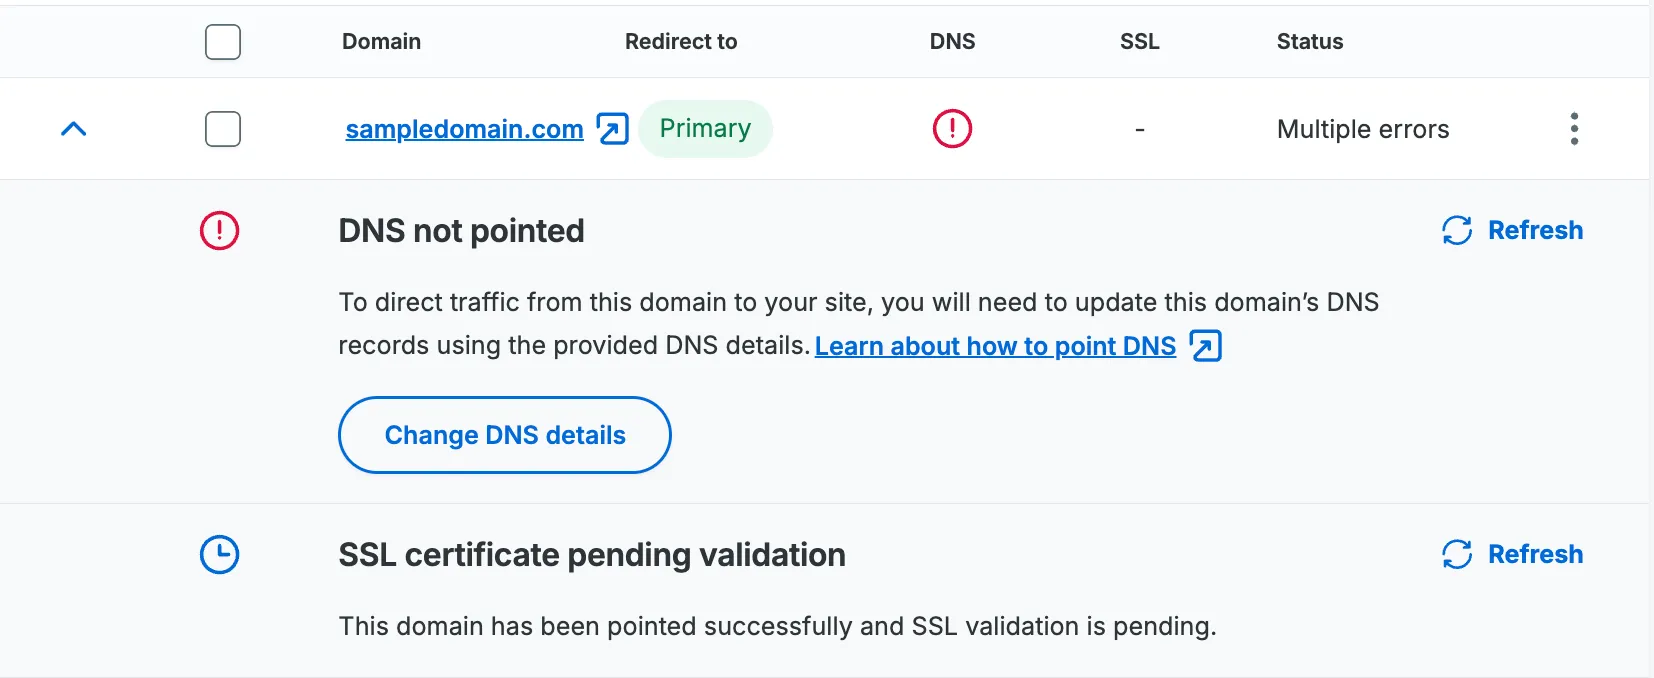1654x678 pixels.
Task: Click the external link icon after Learn about DNS
Action: [x=1206, y=345]
